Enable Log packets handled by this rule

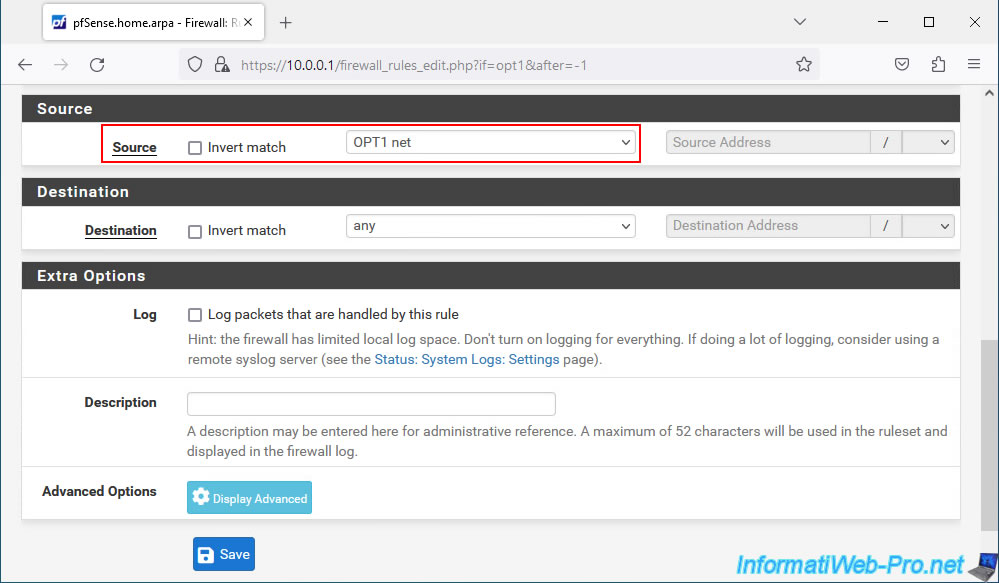[x=195, y=315]
